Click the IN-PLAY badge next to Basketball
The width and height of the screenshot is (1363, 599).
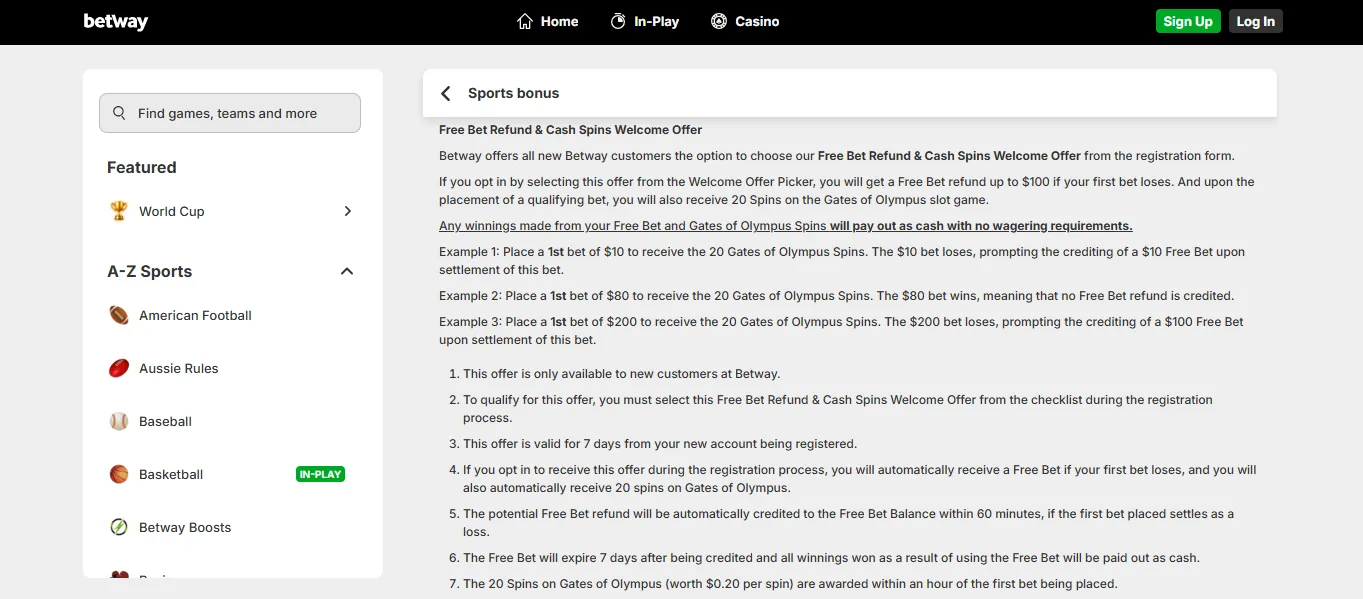pyautogui.click(x=321, y=474)
